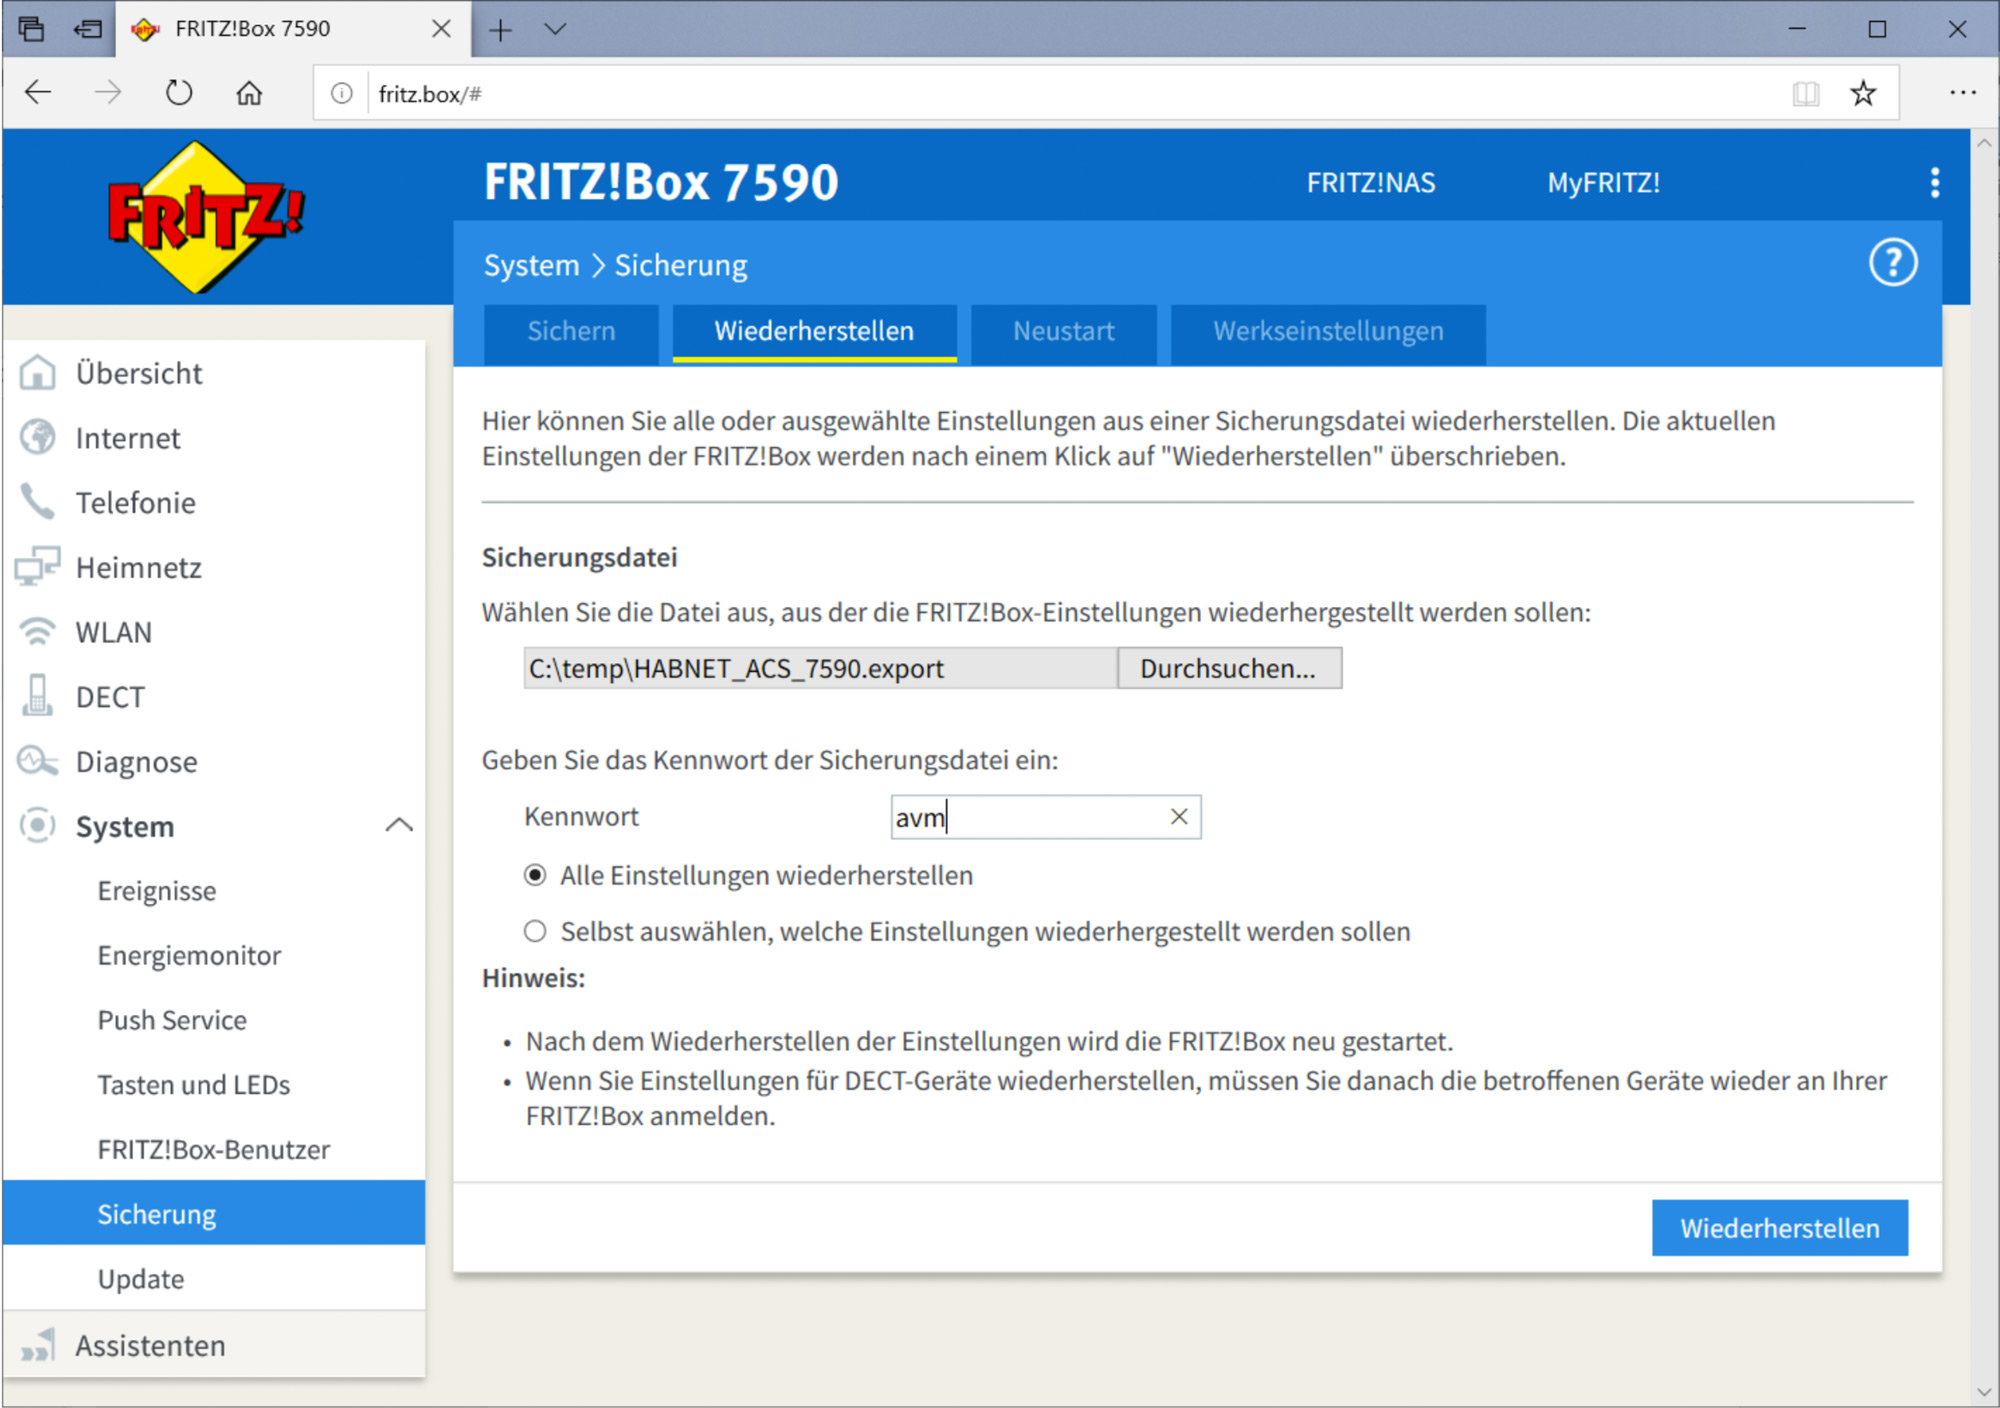Viewport: 2000px width, 1408px height.
Task: Click Durchsuchen... to choose file
Action: point(1228,669)
